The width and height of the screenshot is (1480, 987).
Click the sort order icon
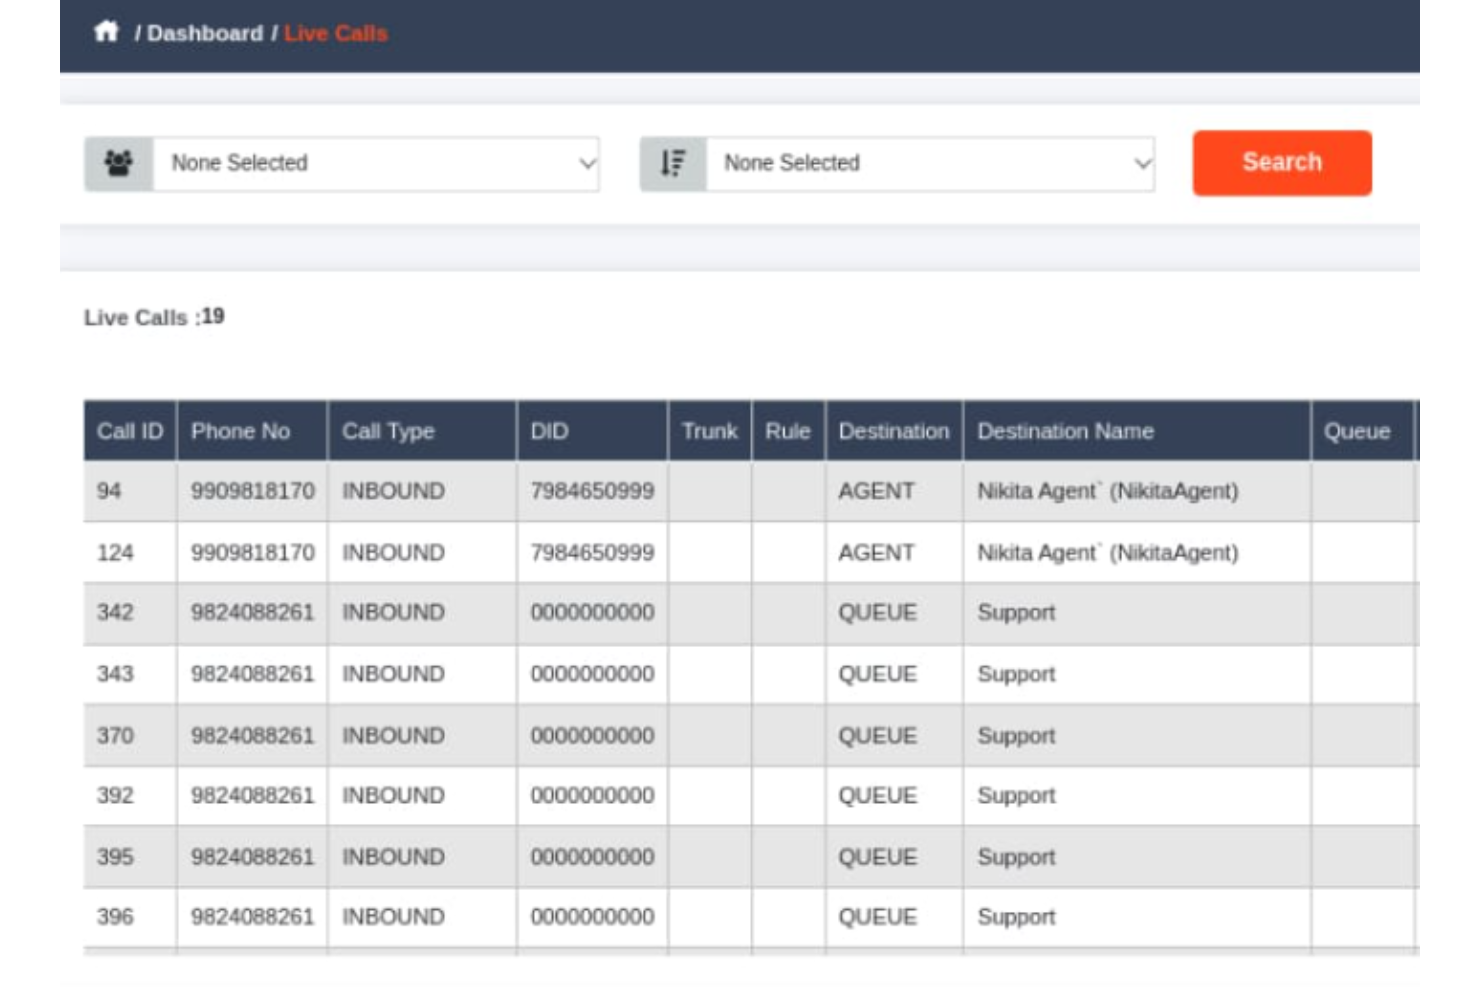[x=673, y=163]
